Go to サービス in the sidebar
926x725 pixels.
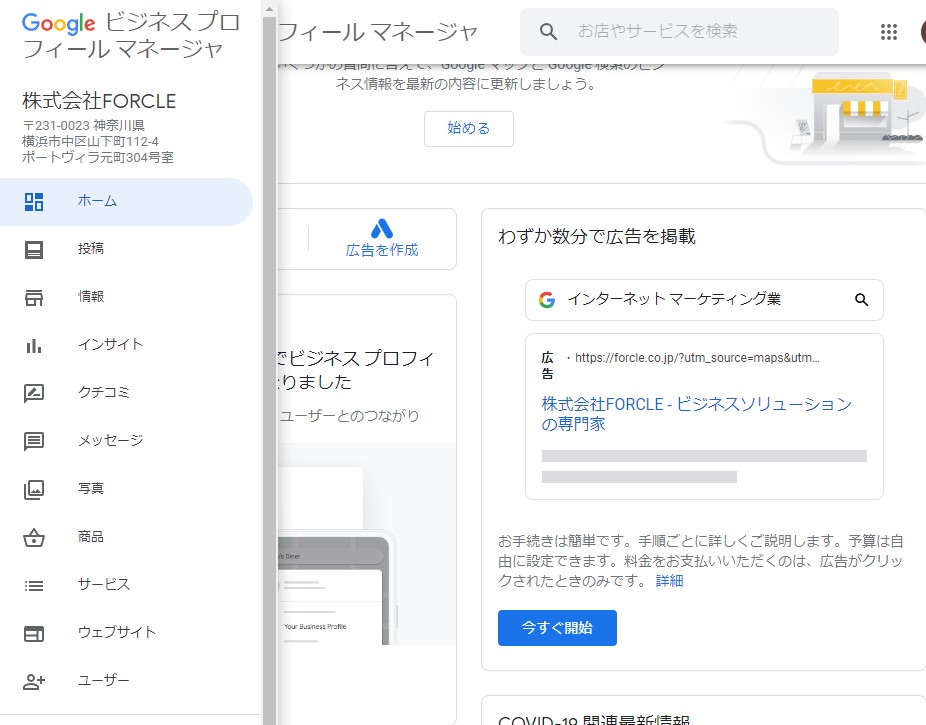(126, 584)
